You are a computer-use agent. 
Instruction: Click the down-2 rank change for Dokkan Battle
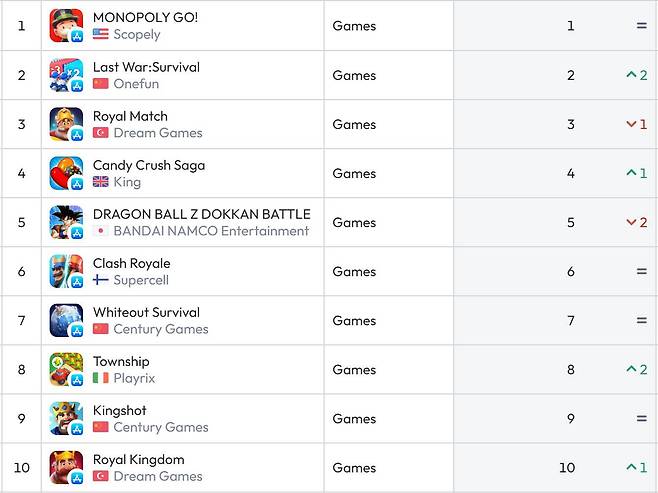(x=637, y=222)
